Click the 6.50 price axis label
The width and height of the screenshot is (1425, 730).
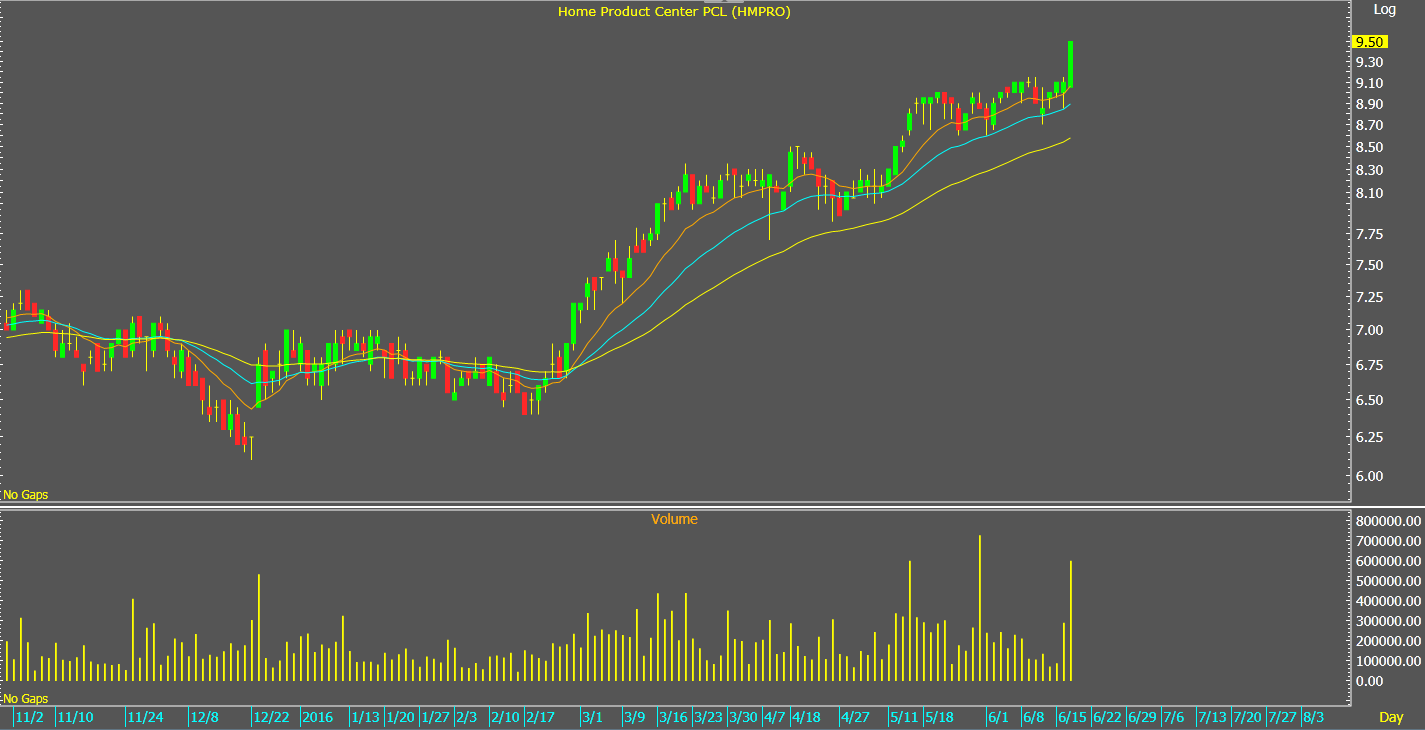(x=1369, y=400)
